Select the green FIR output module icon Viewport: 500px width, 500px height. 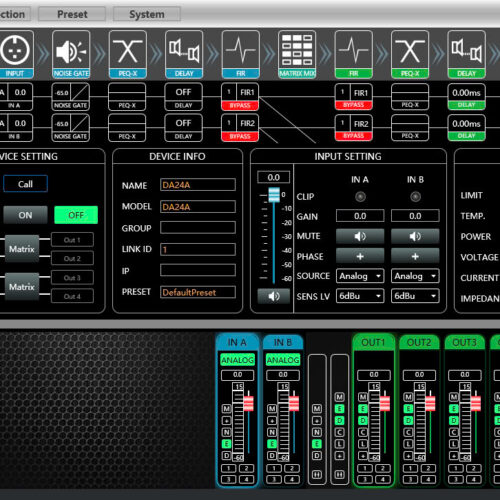click(353, 54)
